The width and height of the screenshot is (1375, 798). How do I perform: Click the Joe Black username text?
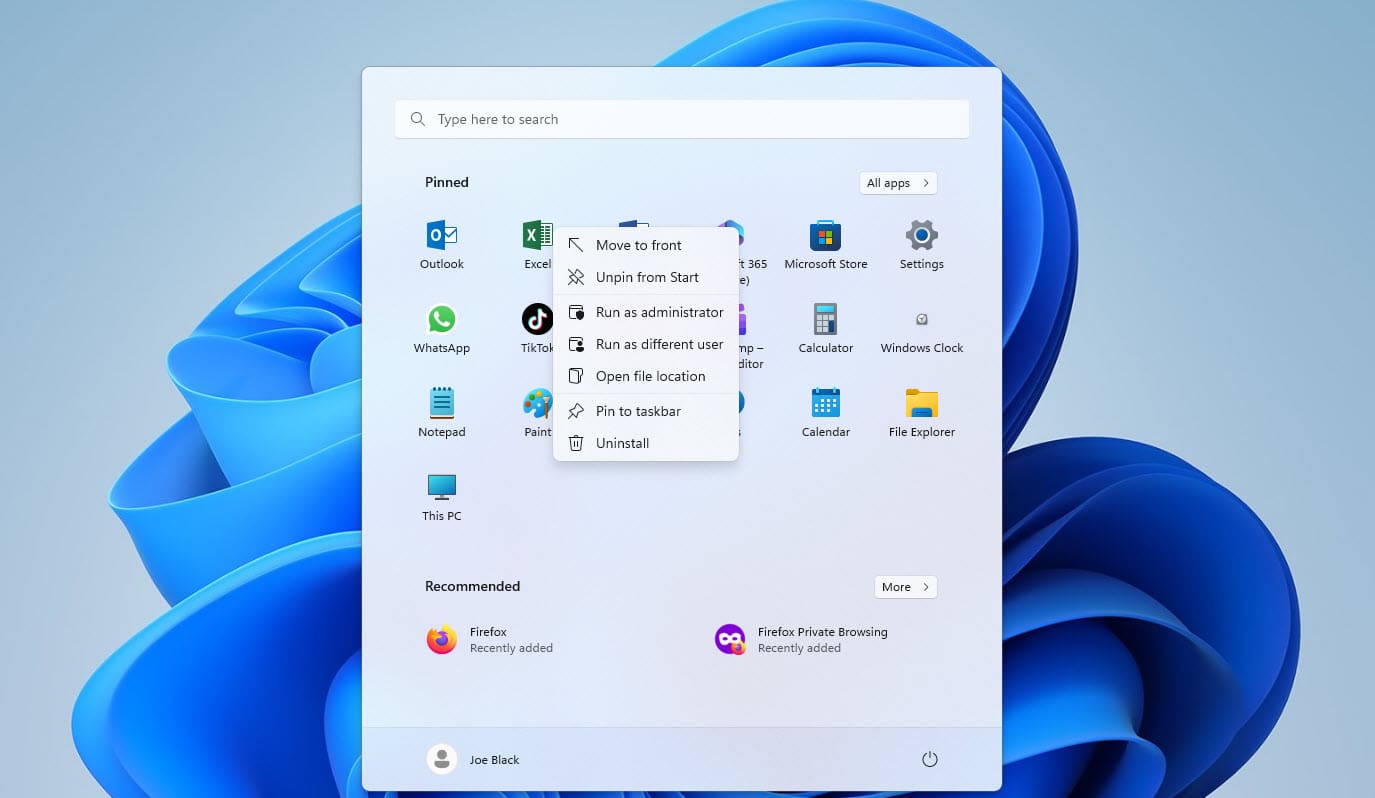pyautogui.click(x=495, y=760)
